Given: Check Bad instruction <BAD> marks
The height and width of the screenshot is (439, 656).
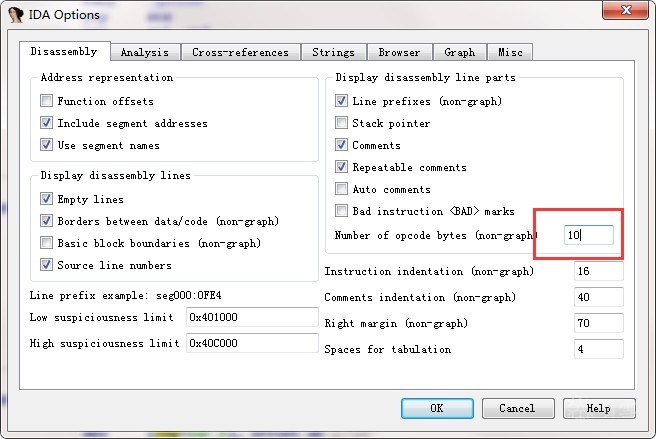Looking at the screenshot, I should 341,211.
